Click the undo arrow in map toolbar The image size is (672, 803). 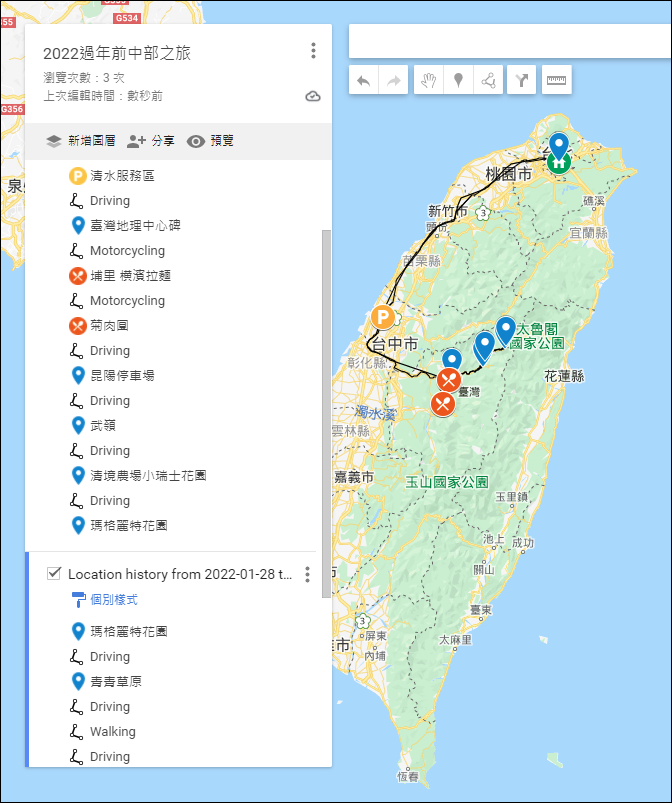363,80
